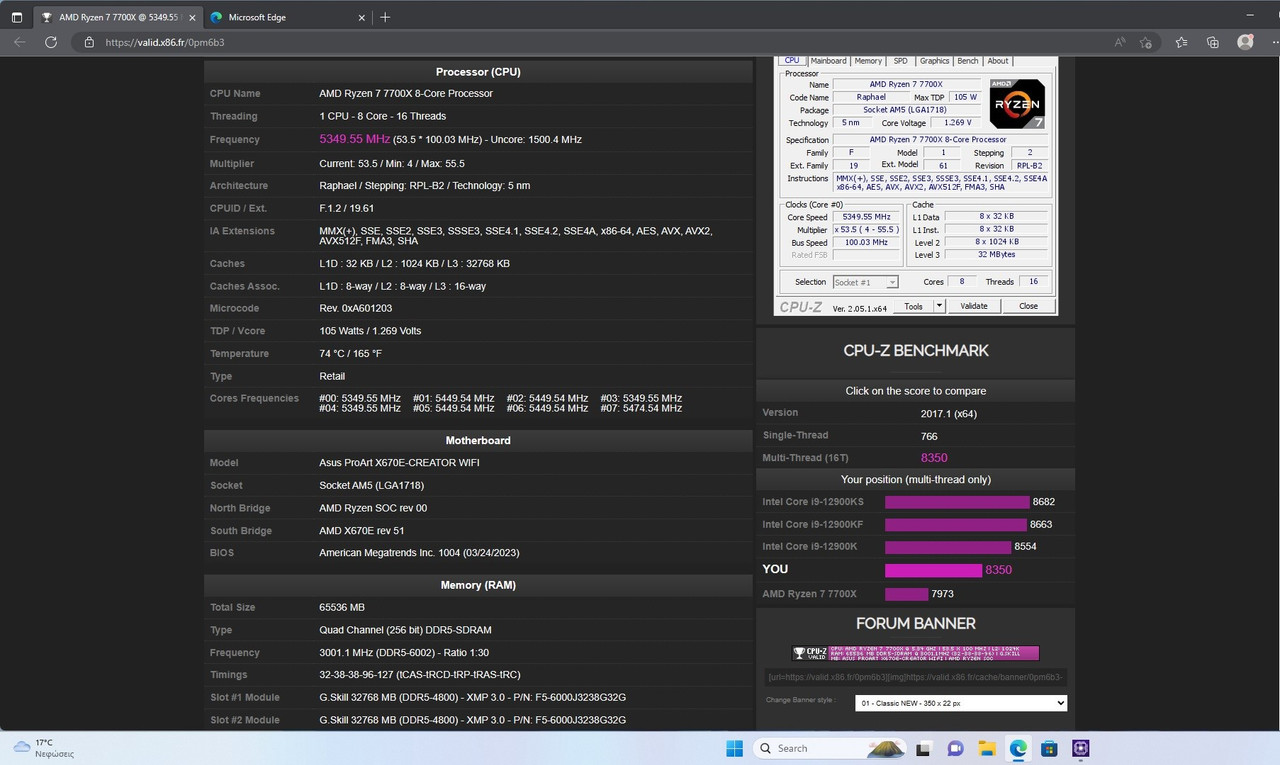Click the Multi-Thread score 8350
The image size is (1280, 765).
[x=934, y=458]
